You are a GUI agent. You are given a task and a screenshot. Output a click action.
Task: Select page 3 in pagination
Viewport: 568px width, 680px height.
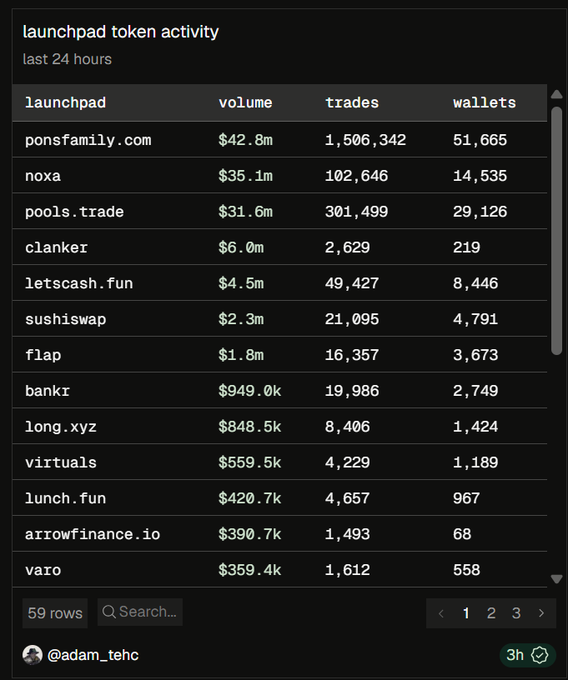tap(516, 613)
